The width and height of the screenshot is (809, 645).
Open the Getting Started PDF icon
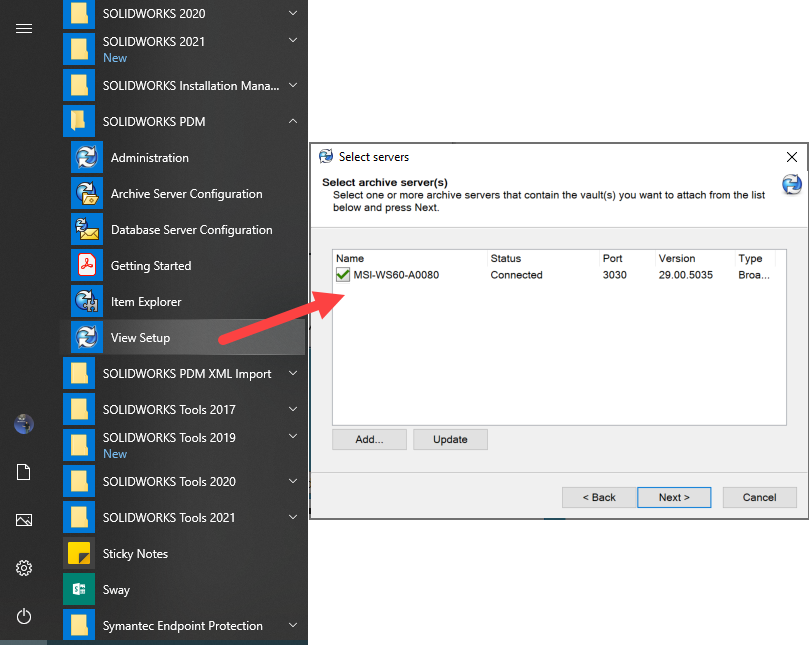pos(87,266)
